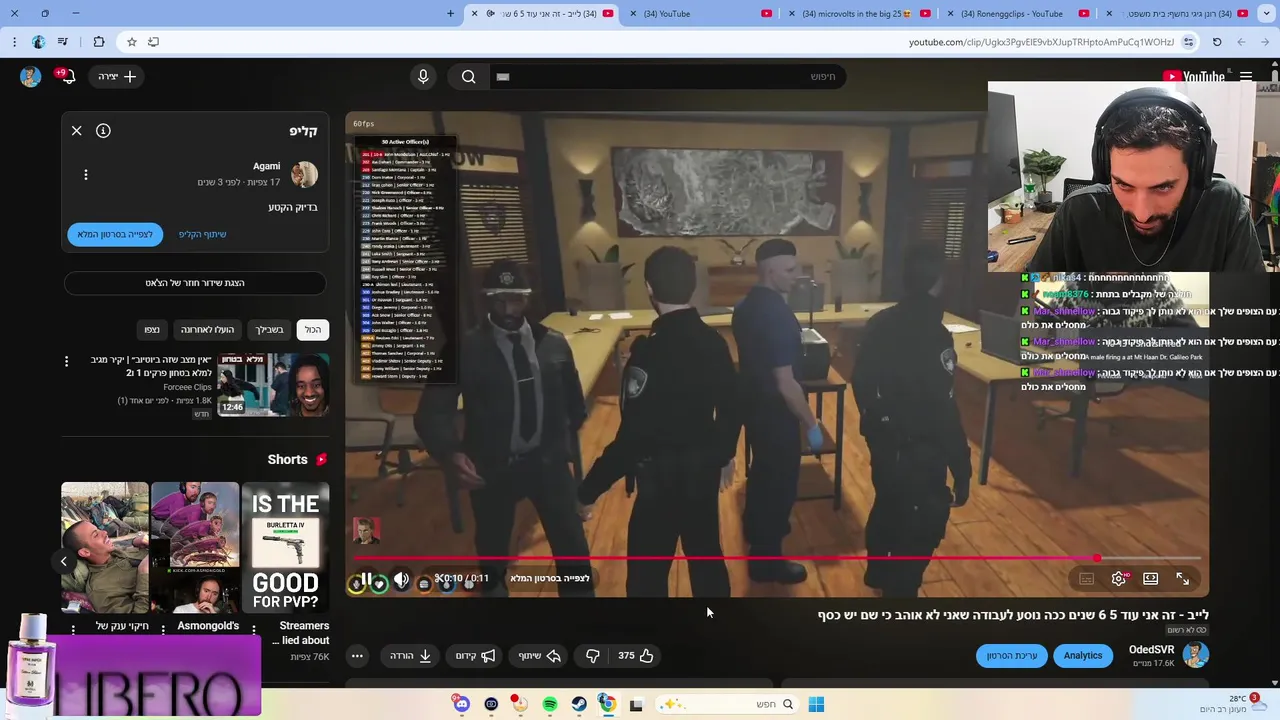
Task: Dislike the video
Action: [x=592, y=656]
